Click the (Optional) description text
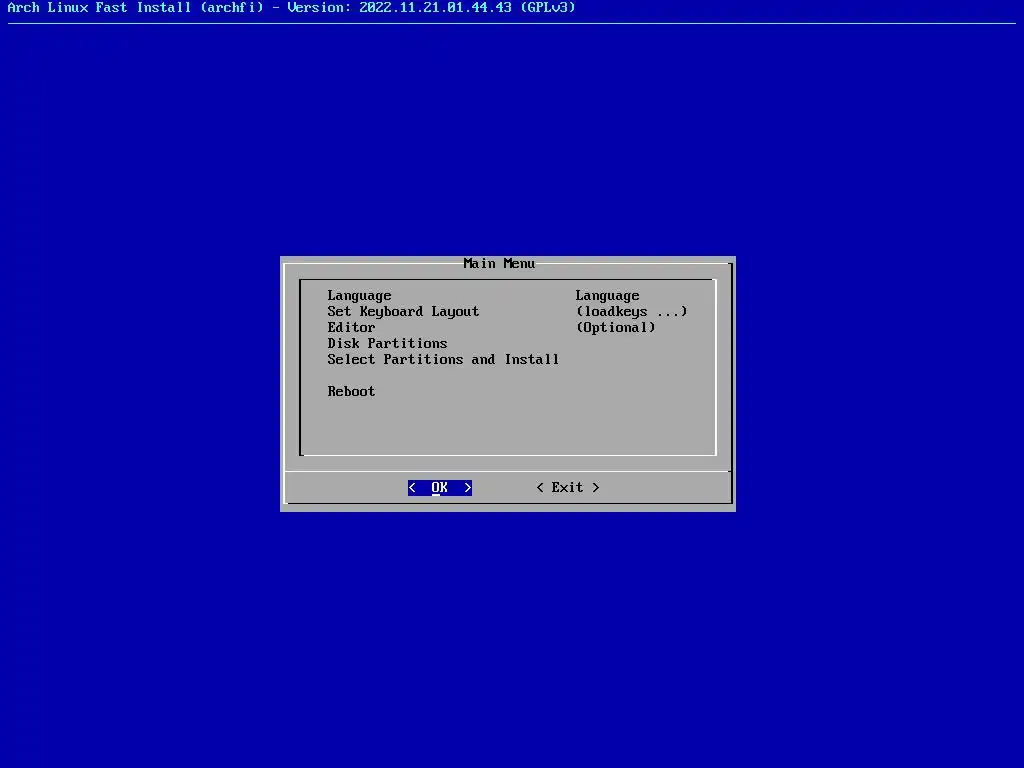Image resolution: width=1024 pixels, height=768 pixels. click(615, 327)
